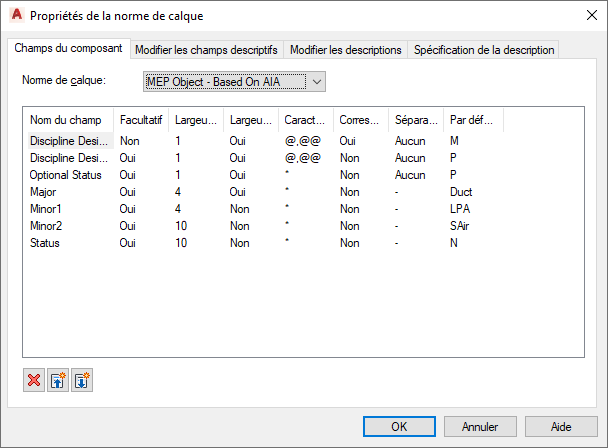This screenshot has height=448, width=608.
Task: Click the Facultatif column header
Action: point(141,120)
